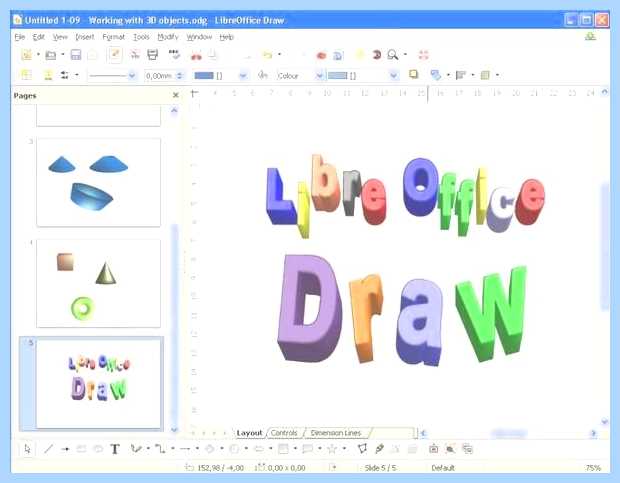620x483 pixels.
Task: Select the Curve tool
Action: 136,449
